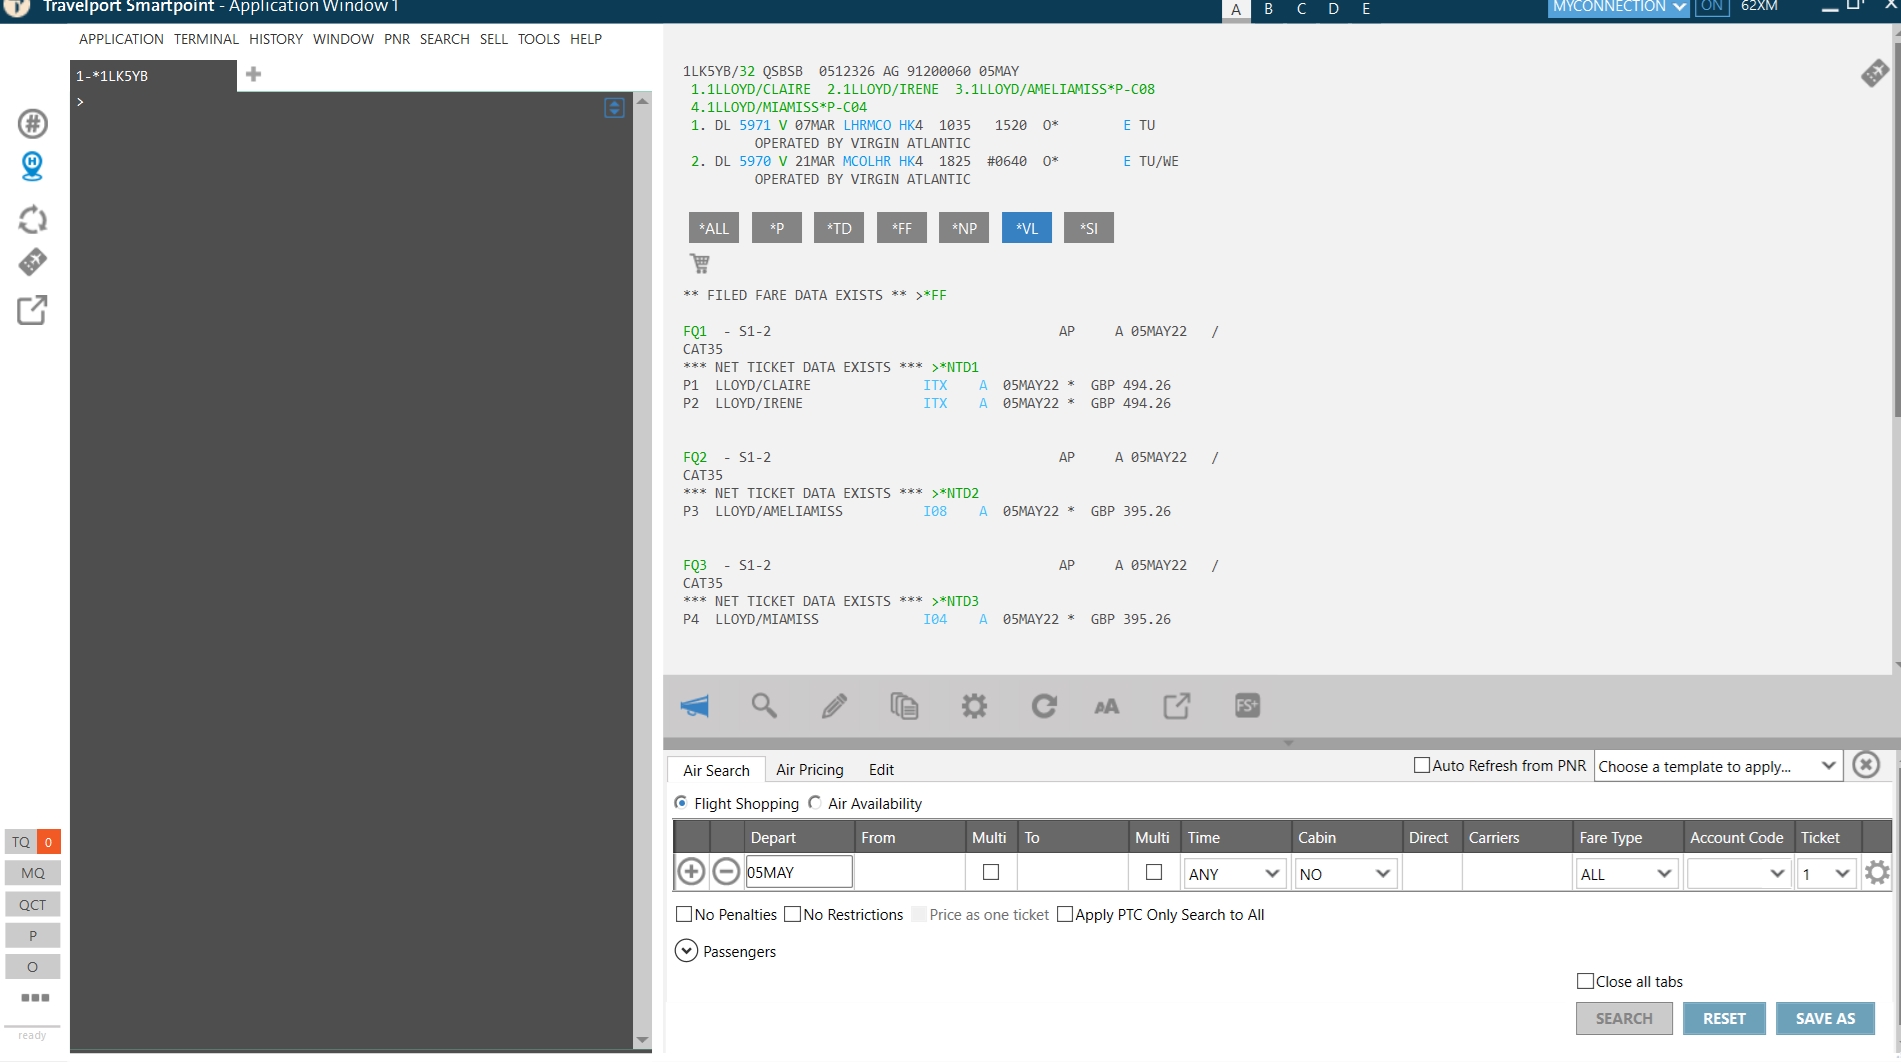Select the Air Availability radio button
Screen dimensions: 1901x1062
pos(815,803)
